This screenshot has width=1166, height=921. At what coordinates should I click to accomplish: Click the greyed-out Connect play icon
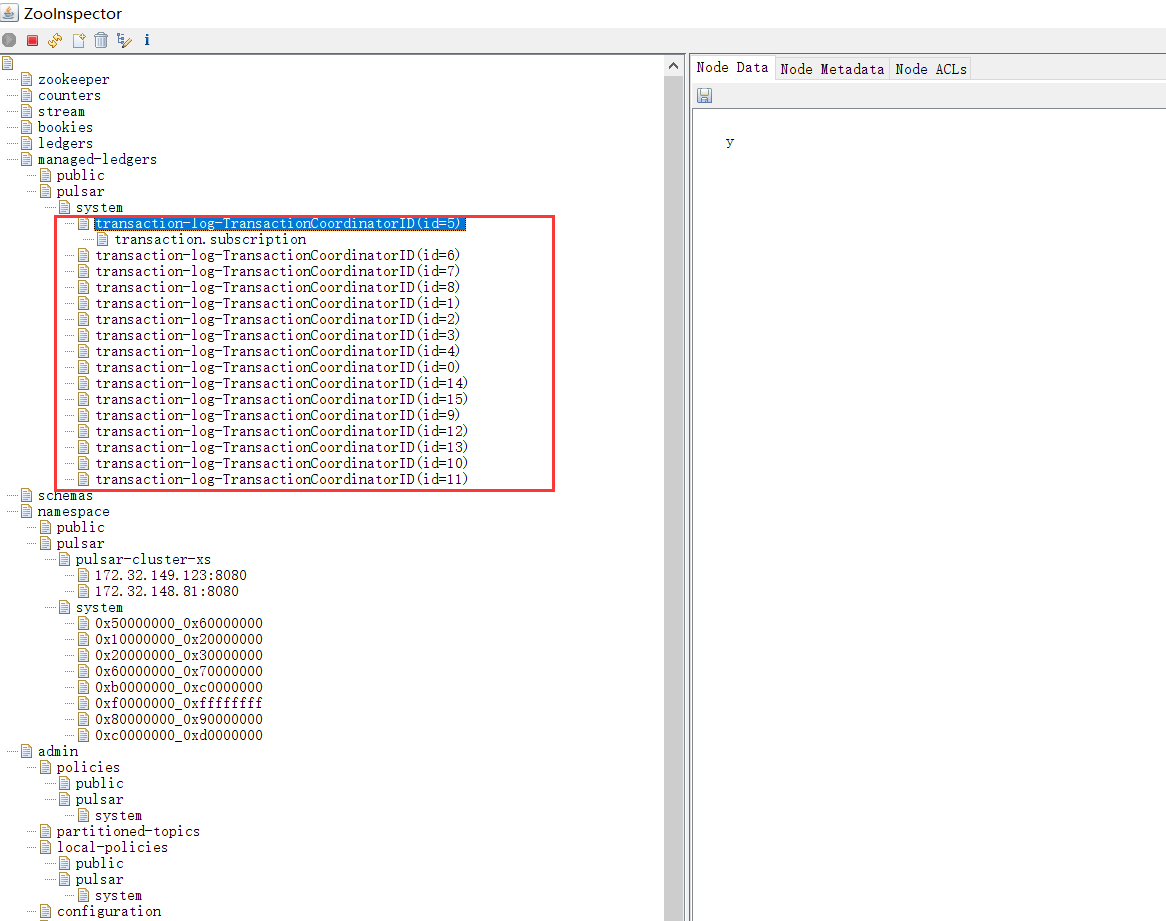tap(9, 40)
